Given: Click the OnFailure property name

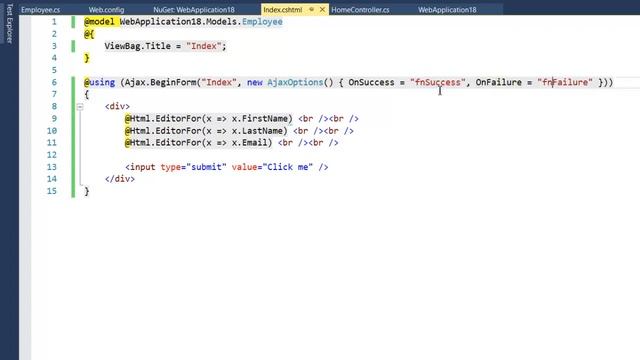Looking at the screenshot, I should click(498, 82).
